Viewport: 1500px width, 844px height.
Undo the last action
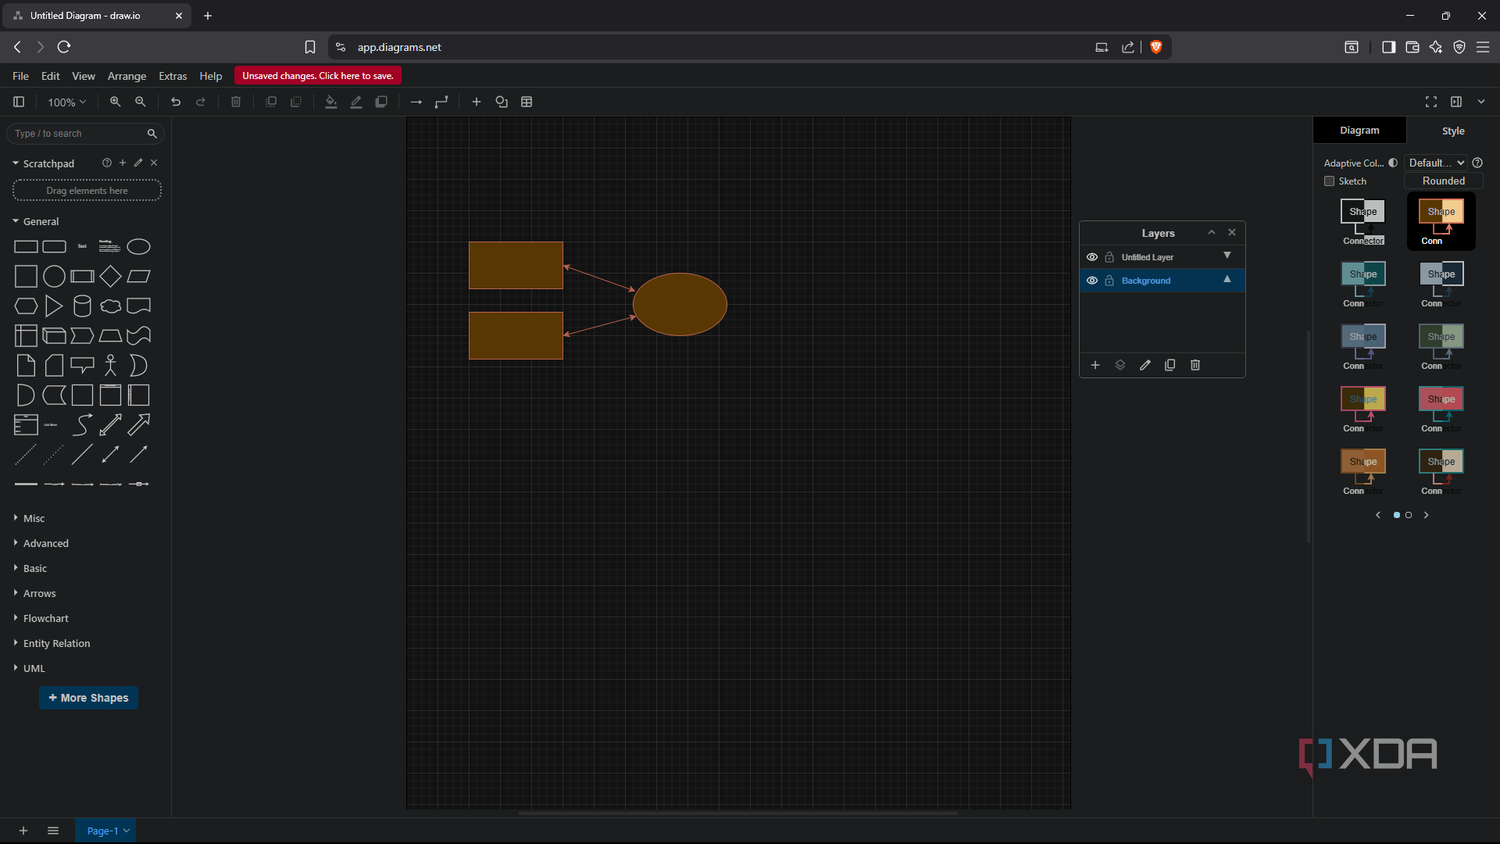175,102
